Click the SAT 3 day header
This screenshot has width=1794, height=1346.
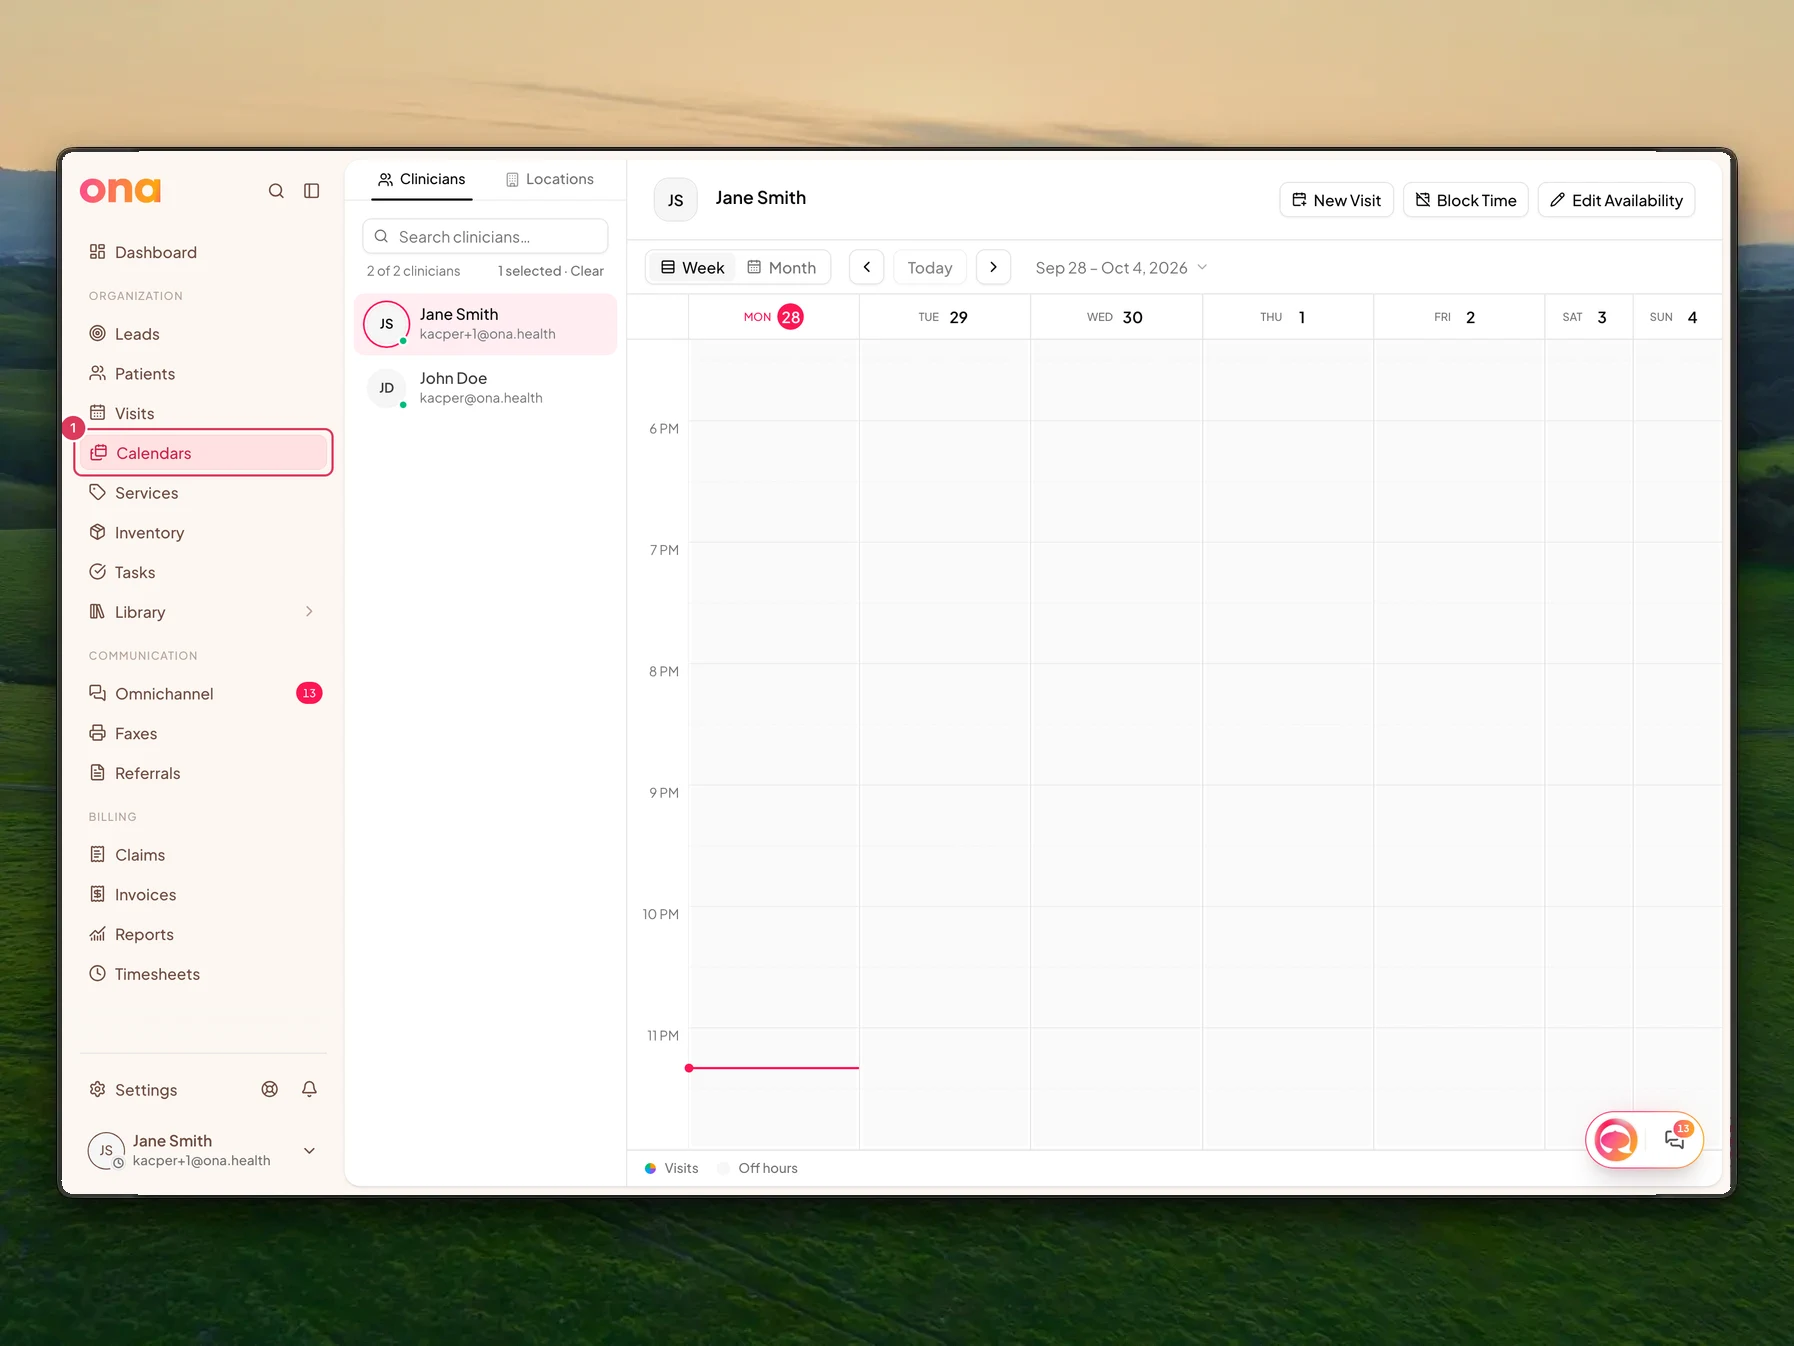1589,317
